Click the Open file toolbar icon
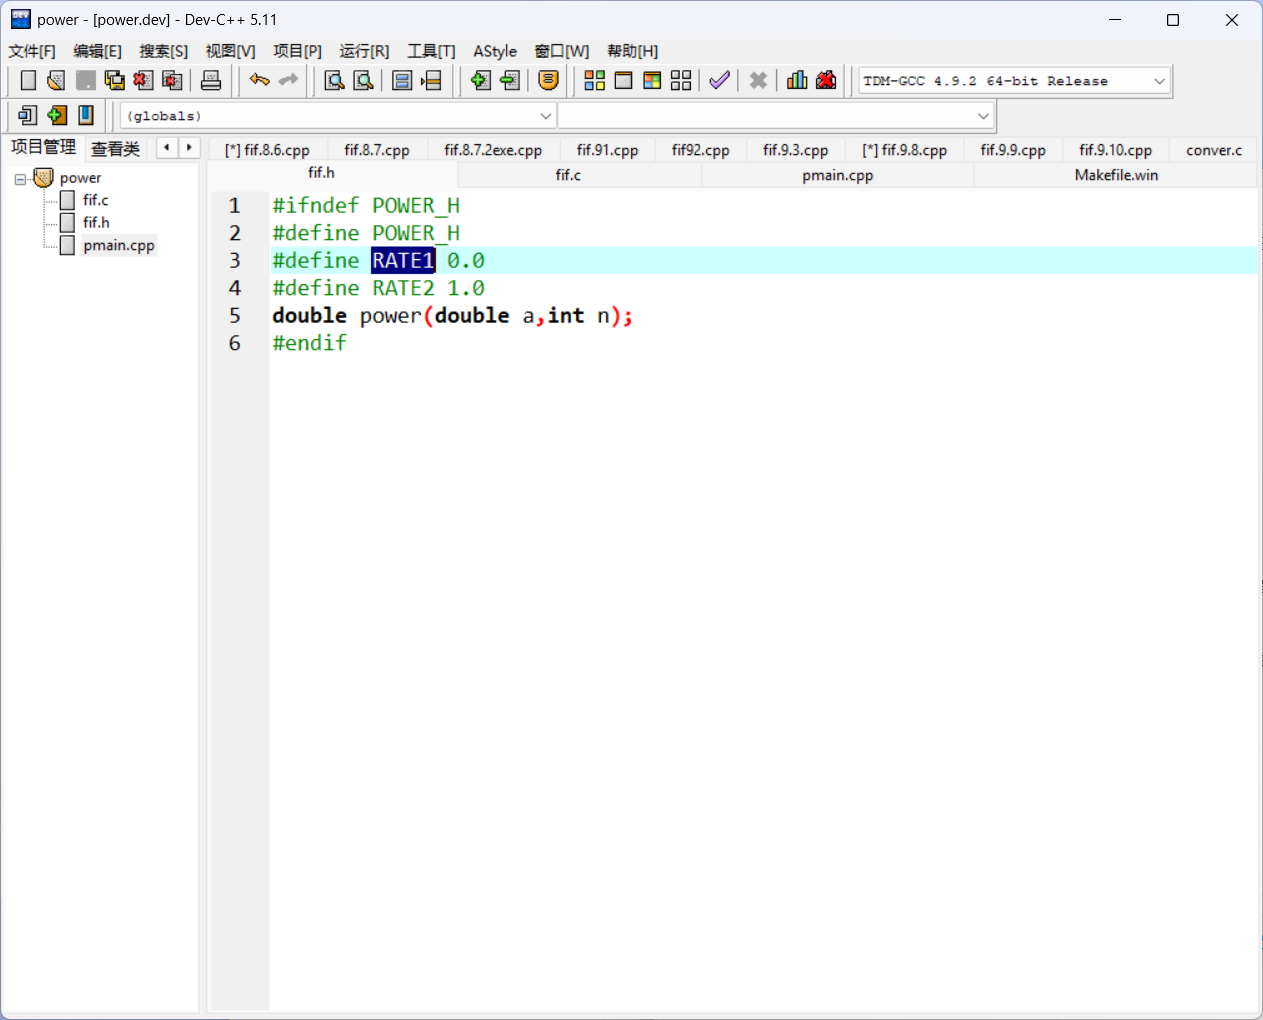Screen dimensions: 1263x1020 click(56, 81)
